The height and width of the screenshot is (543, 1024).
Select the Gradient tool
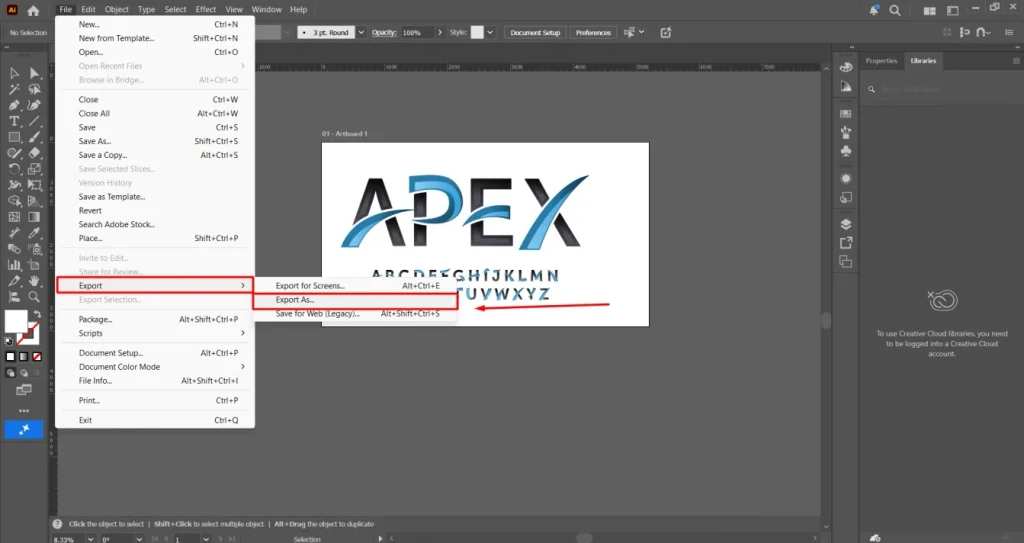(35, 217)
